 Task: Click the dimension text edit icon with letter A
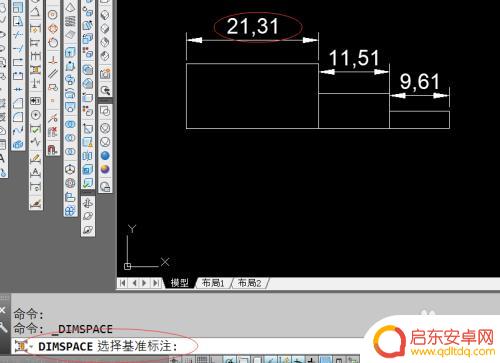(35, 172)
